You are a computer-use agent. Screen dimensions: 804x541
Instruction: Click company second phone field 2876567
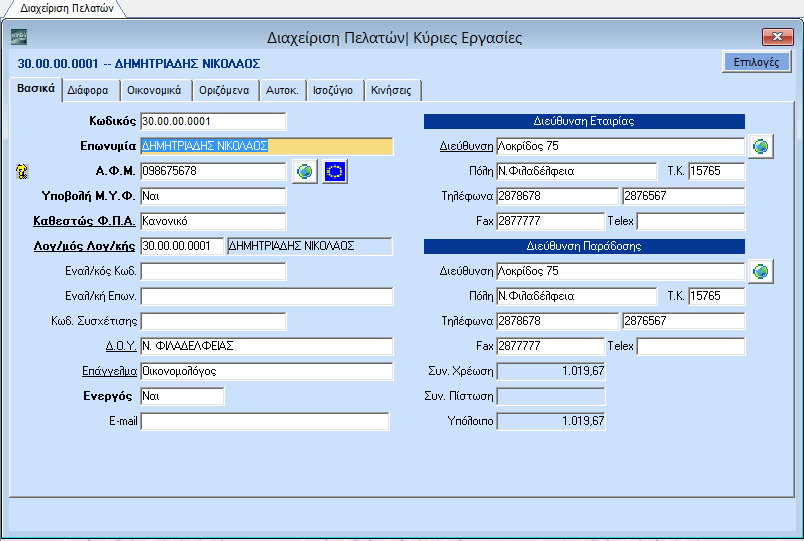(684, 196)
